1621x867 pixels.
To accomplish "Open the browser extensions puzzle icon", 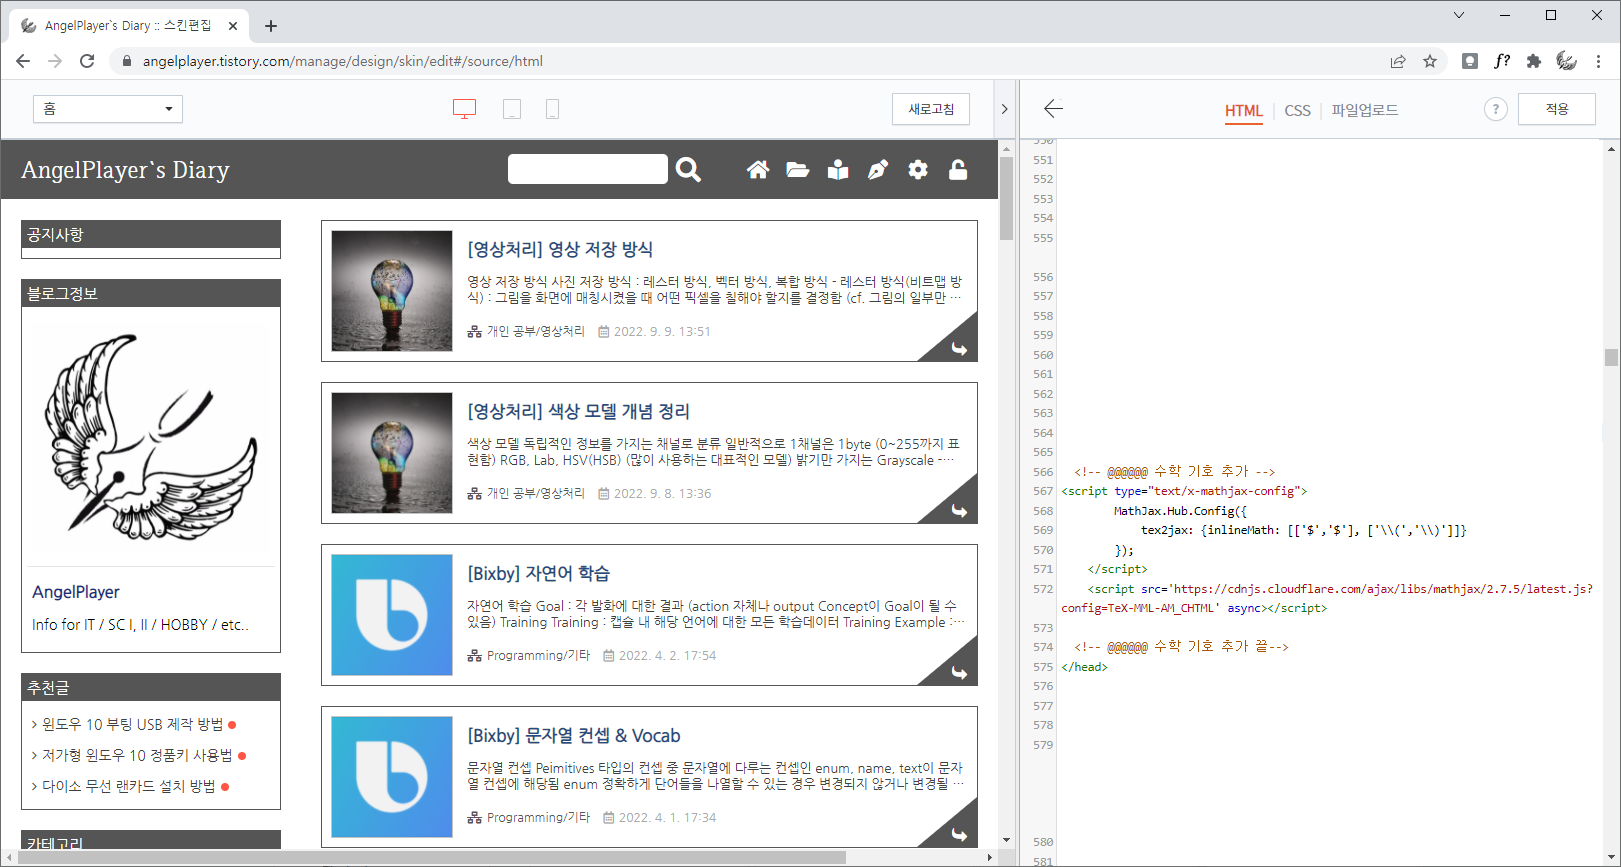I will 1534,61.
